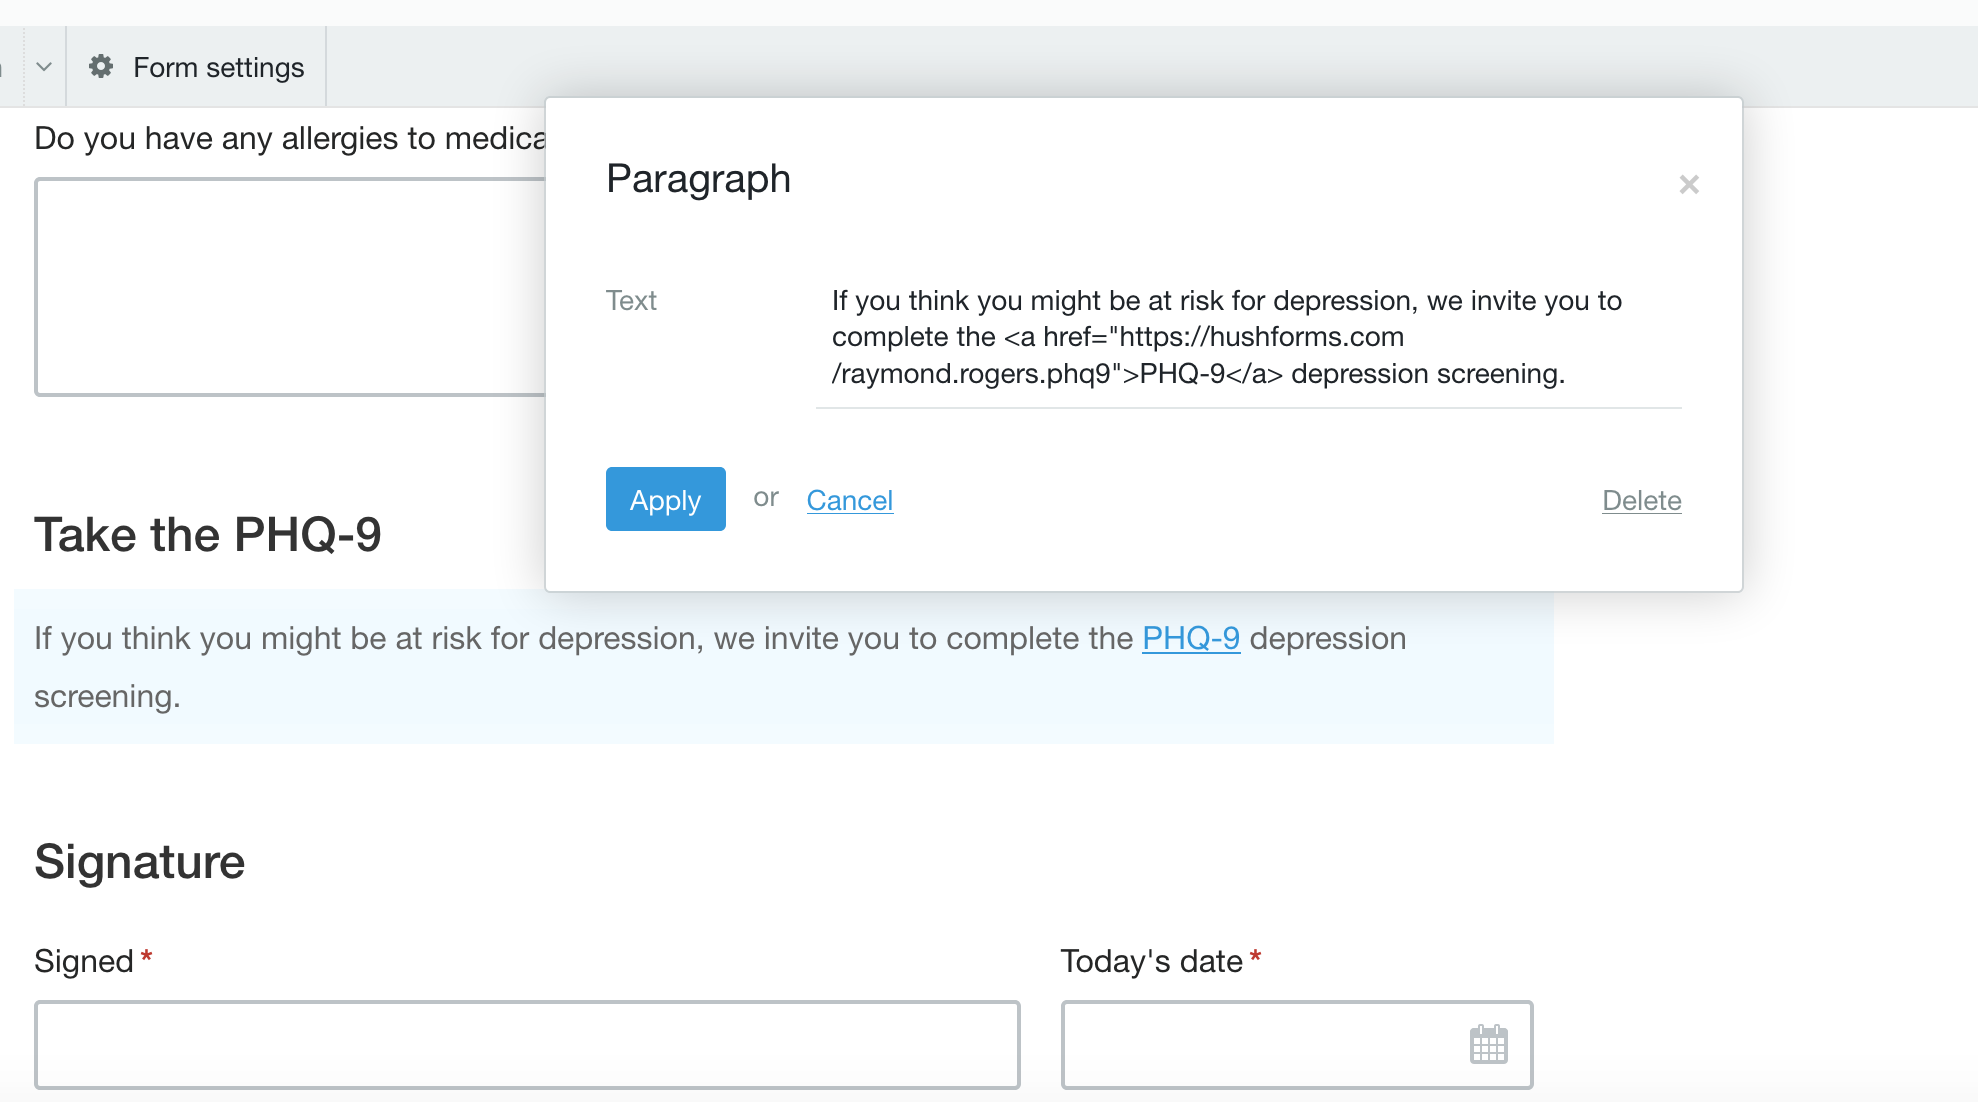Follow the PHQ-9 hyperlink in paragraph
Viewport: 1978px width, 1102px height.
tap(1190, 638)
